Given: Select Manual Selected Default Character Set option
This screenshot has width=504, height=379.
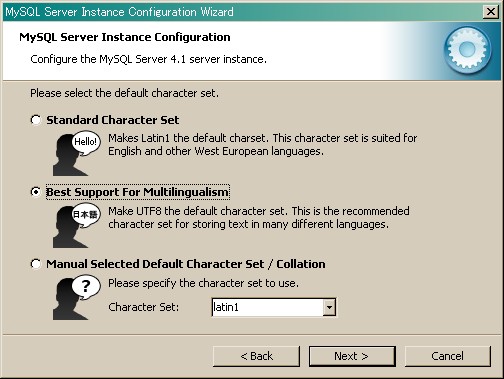Looking at the screenshot, I should point(36,264).
